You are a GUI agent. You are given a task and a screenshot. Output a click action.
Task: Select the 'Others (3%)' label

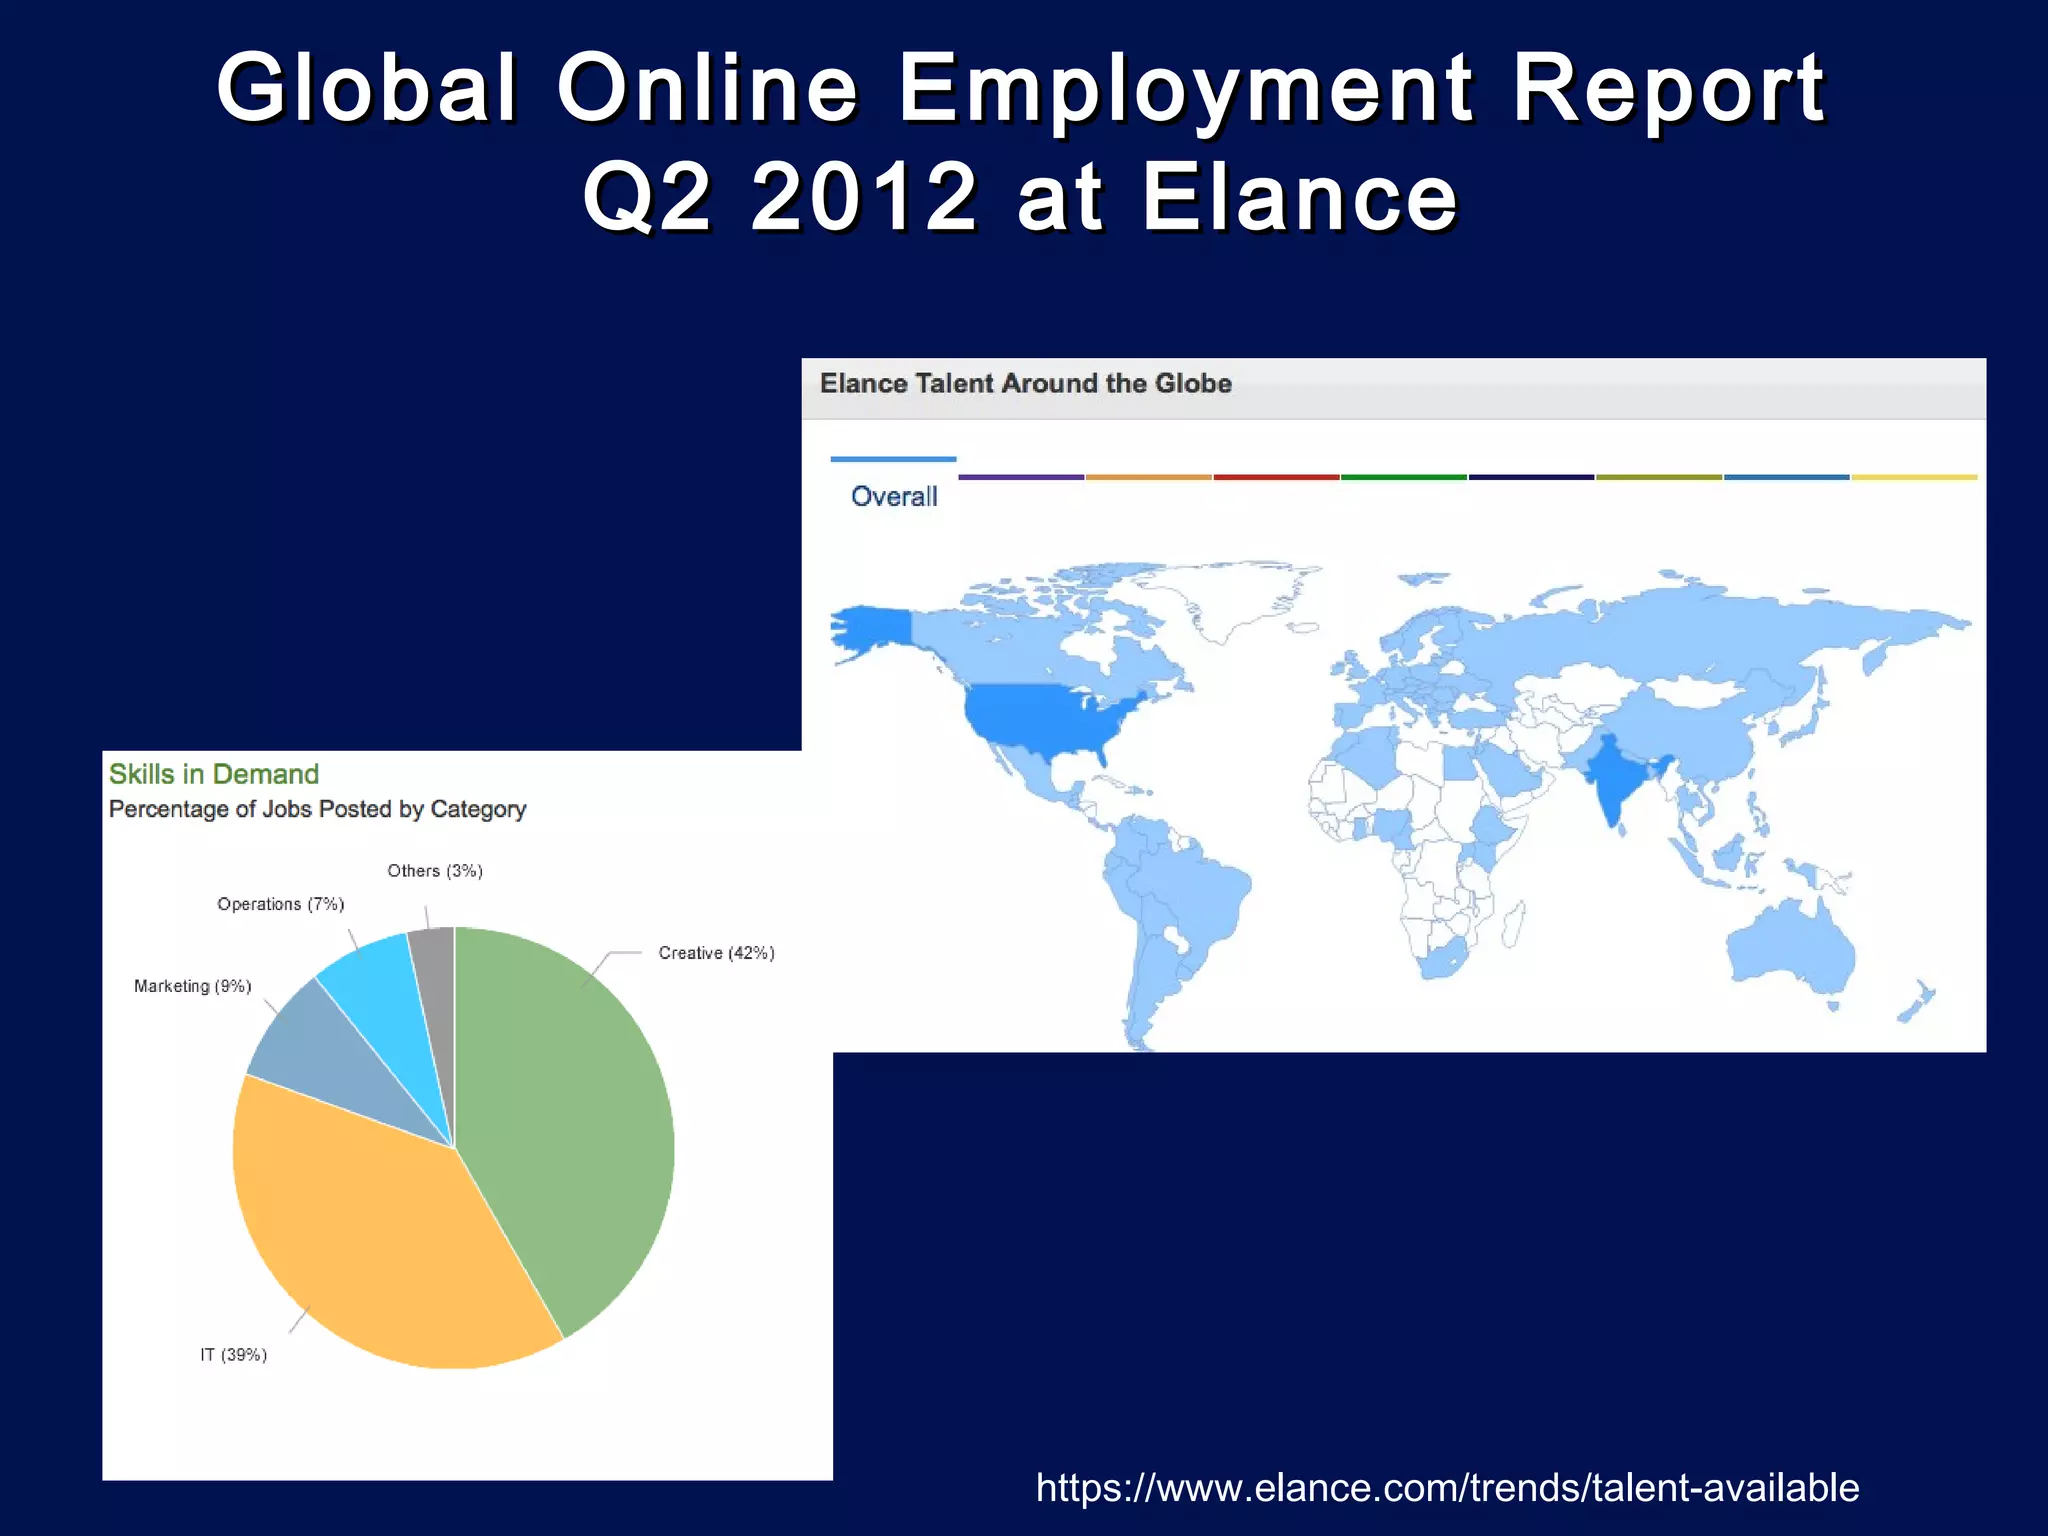[435, 871]
